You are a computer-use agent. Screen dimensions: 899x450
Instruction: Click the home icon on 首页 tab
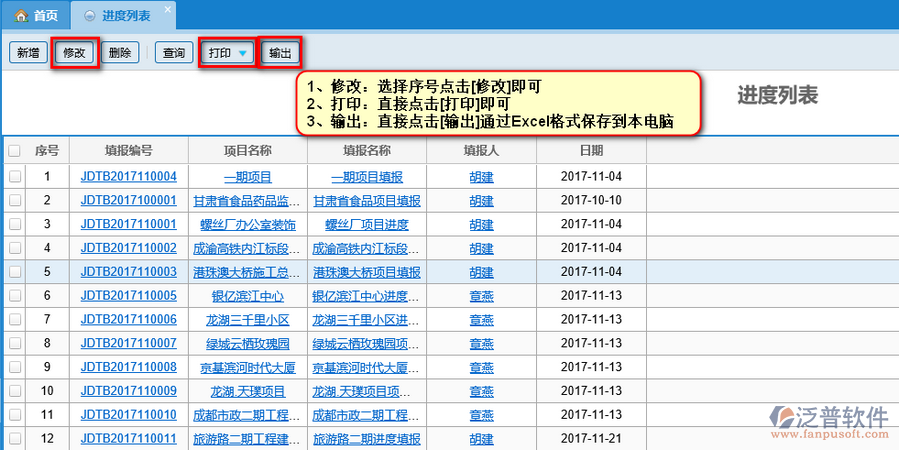pos(20,16)
